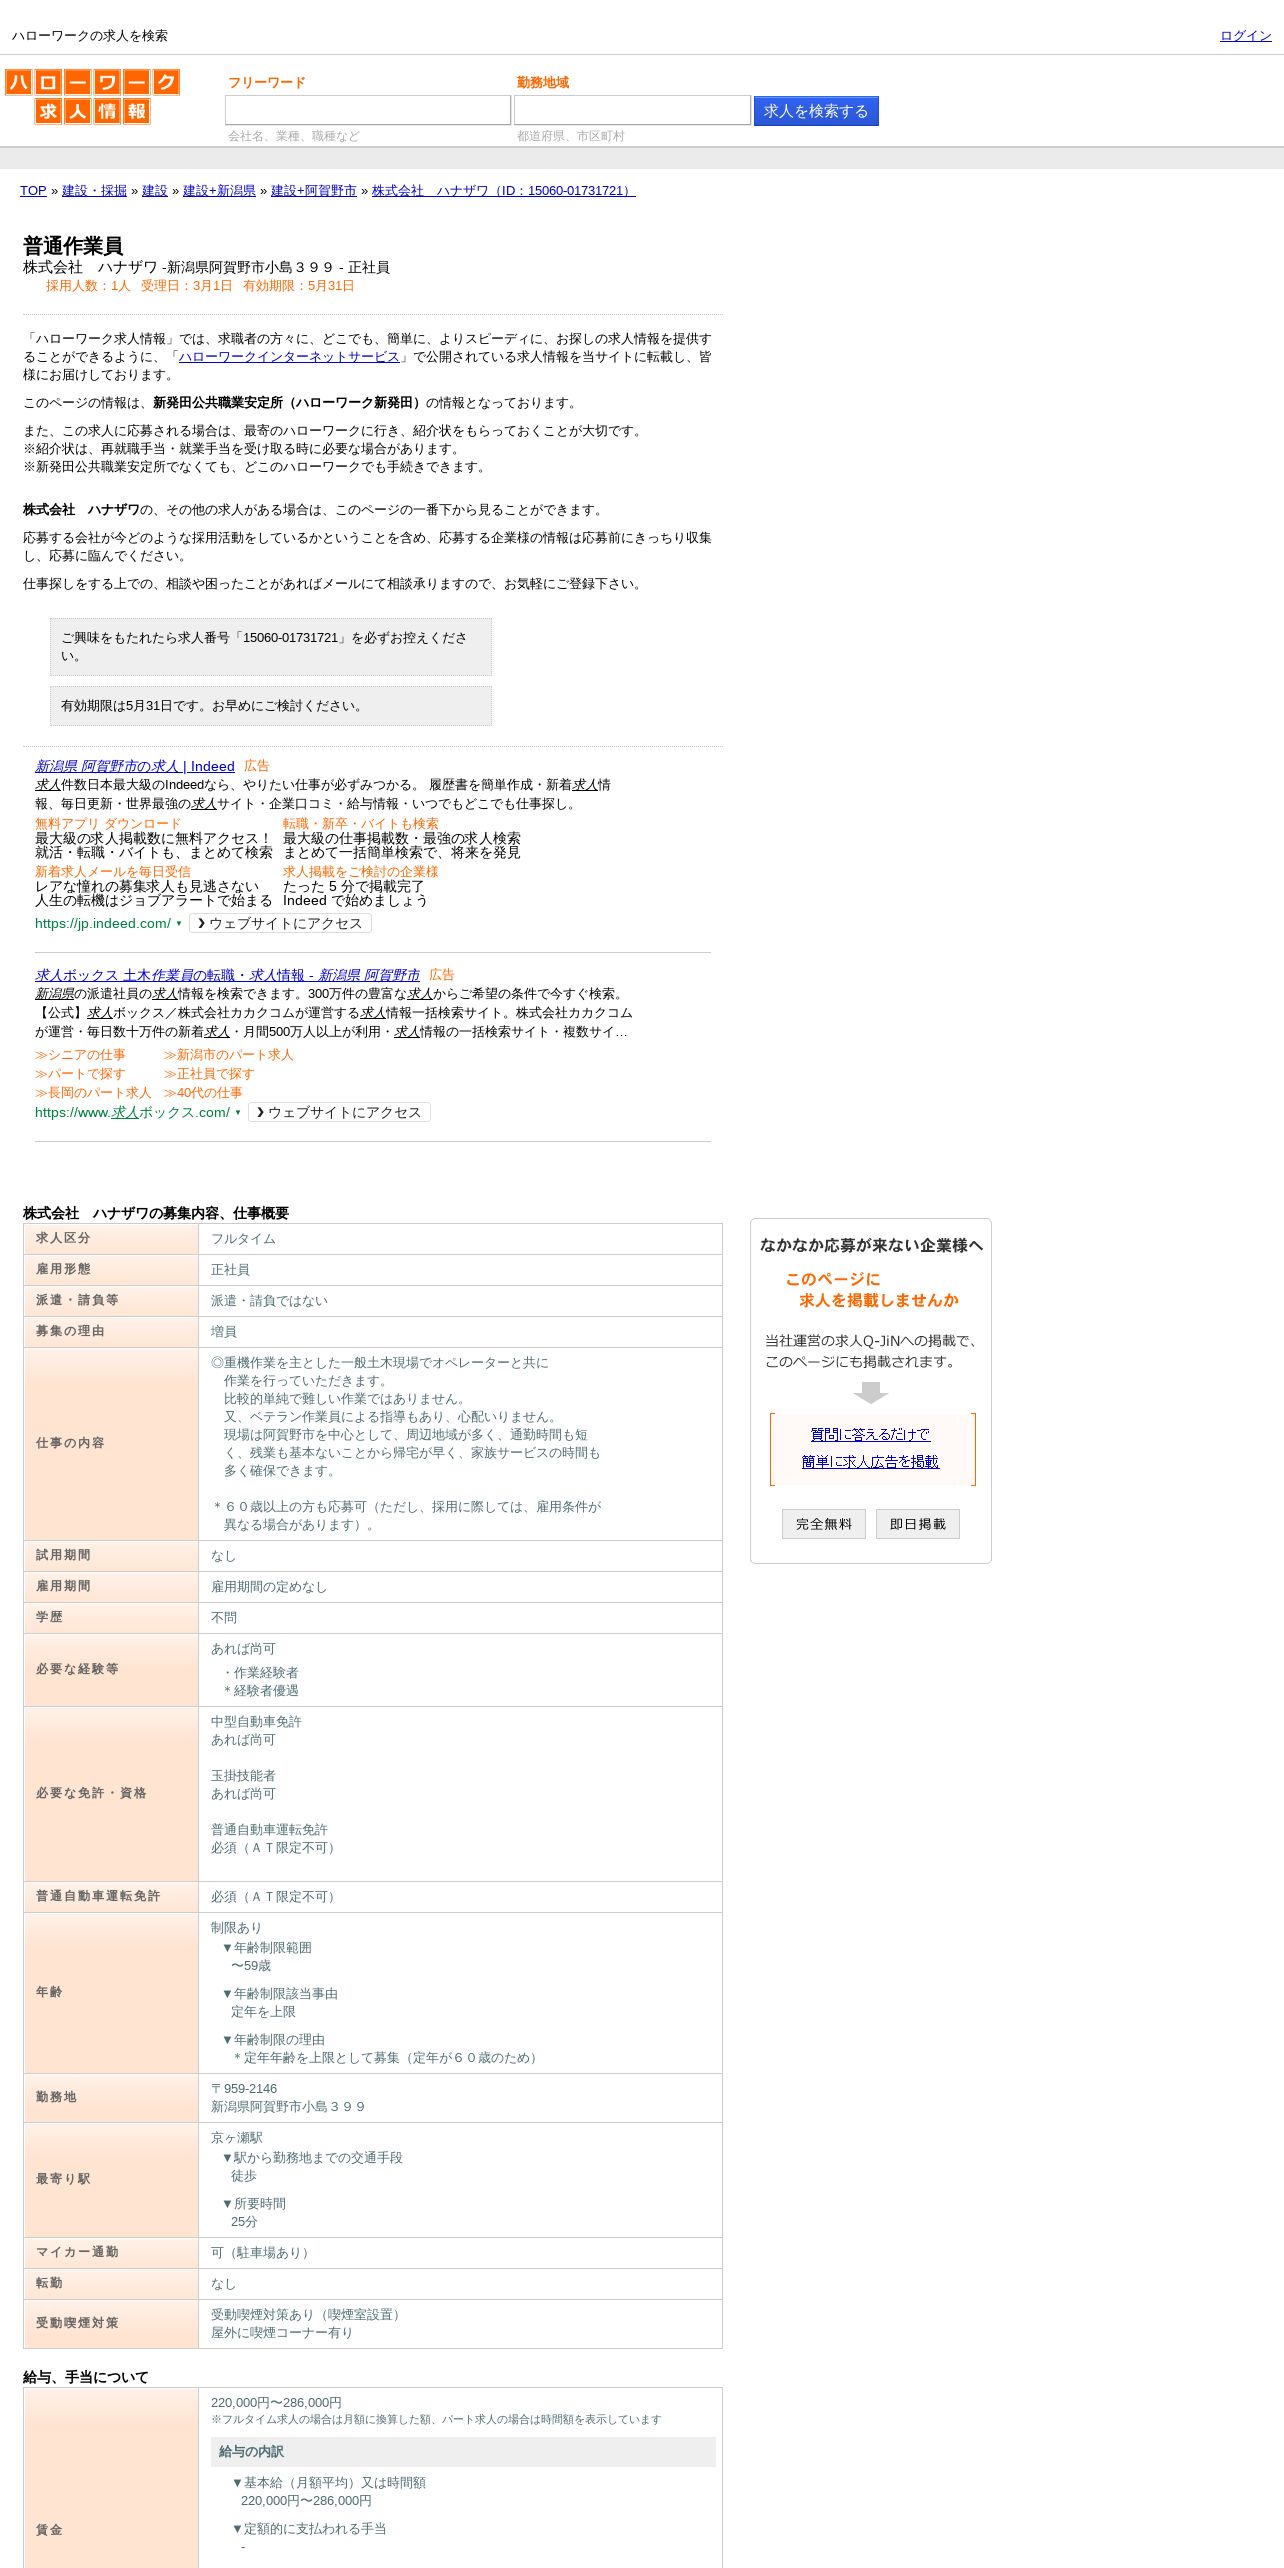Open the 株式会社 ハナザワ ID breadcrumb link

point(503,191)
